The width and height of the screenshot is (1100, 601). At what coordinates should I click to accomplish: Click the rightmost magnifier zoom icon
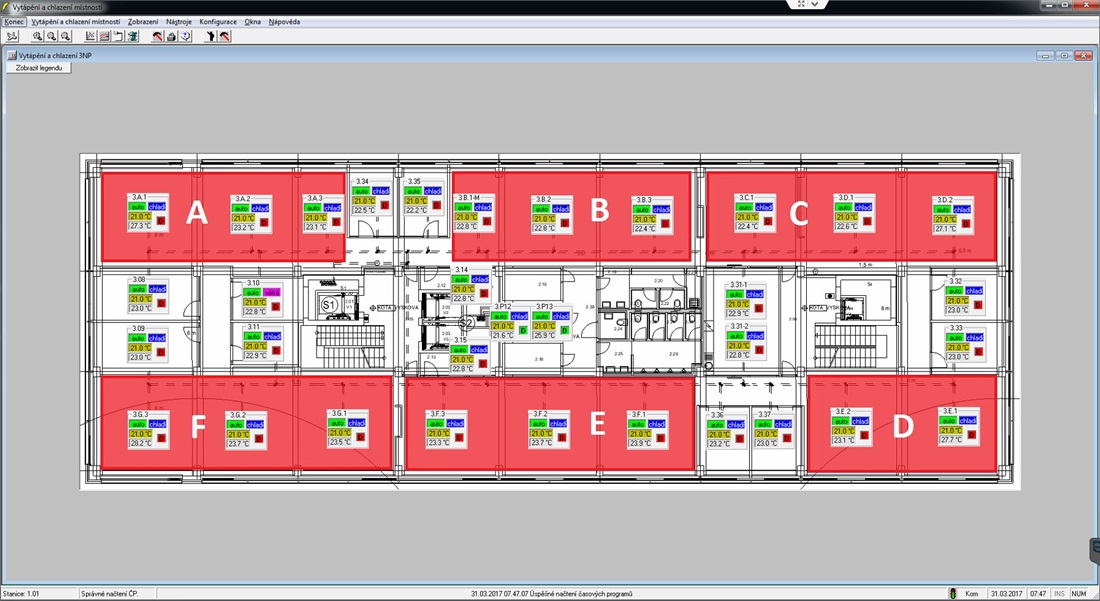[66, 36]
